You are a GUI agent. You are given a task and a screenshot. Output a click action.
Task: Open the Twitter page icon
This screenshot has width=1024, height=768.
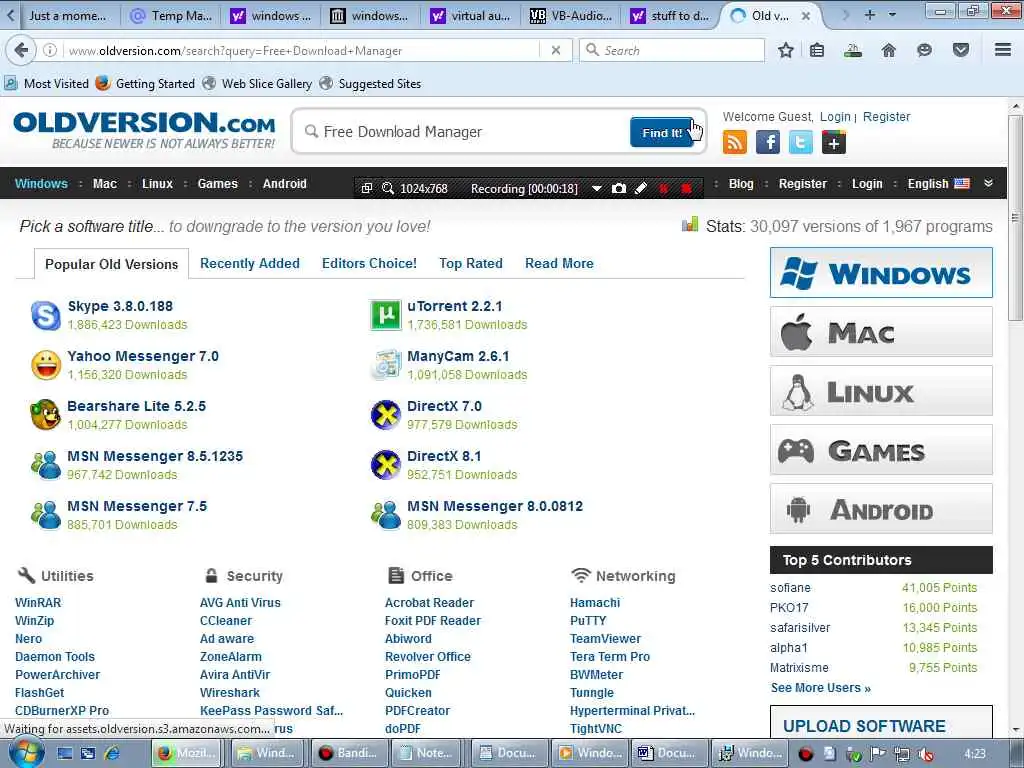coord(801,142)
